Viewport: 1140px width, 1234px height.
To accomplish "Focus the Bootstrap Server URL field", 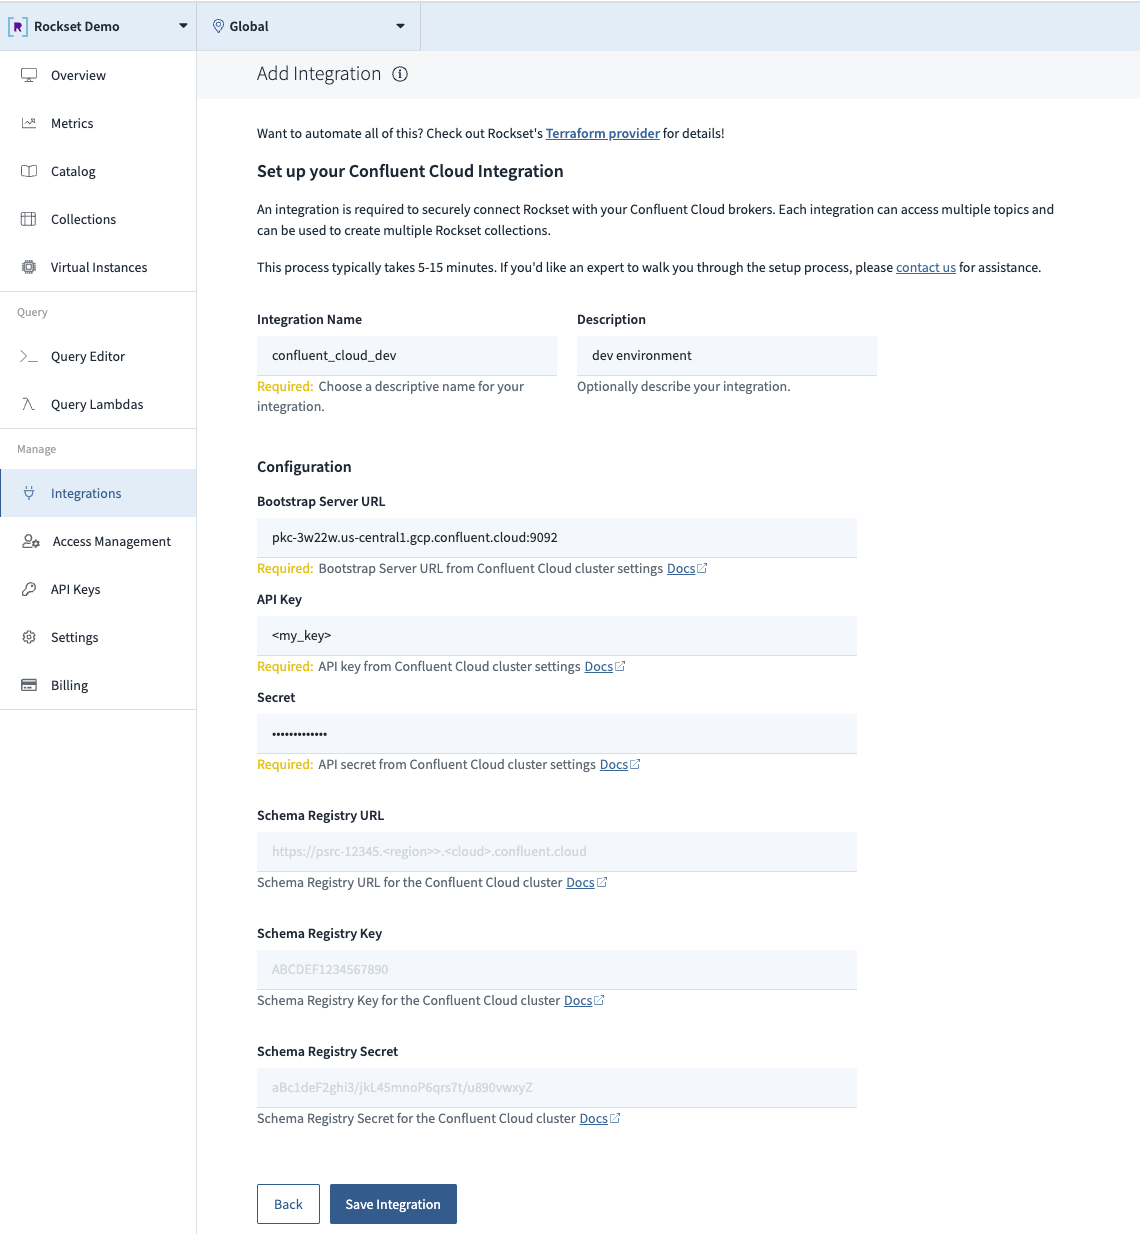I will click(557, 538).
